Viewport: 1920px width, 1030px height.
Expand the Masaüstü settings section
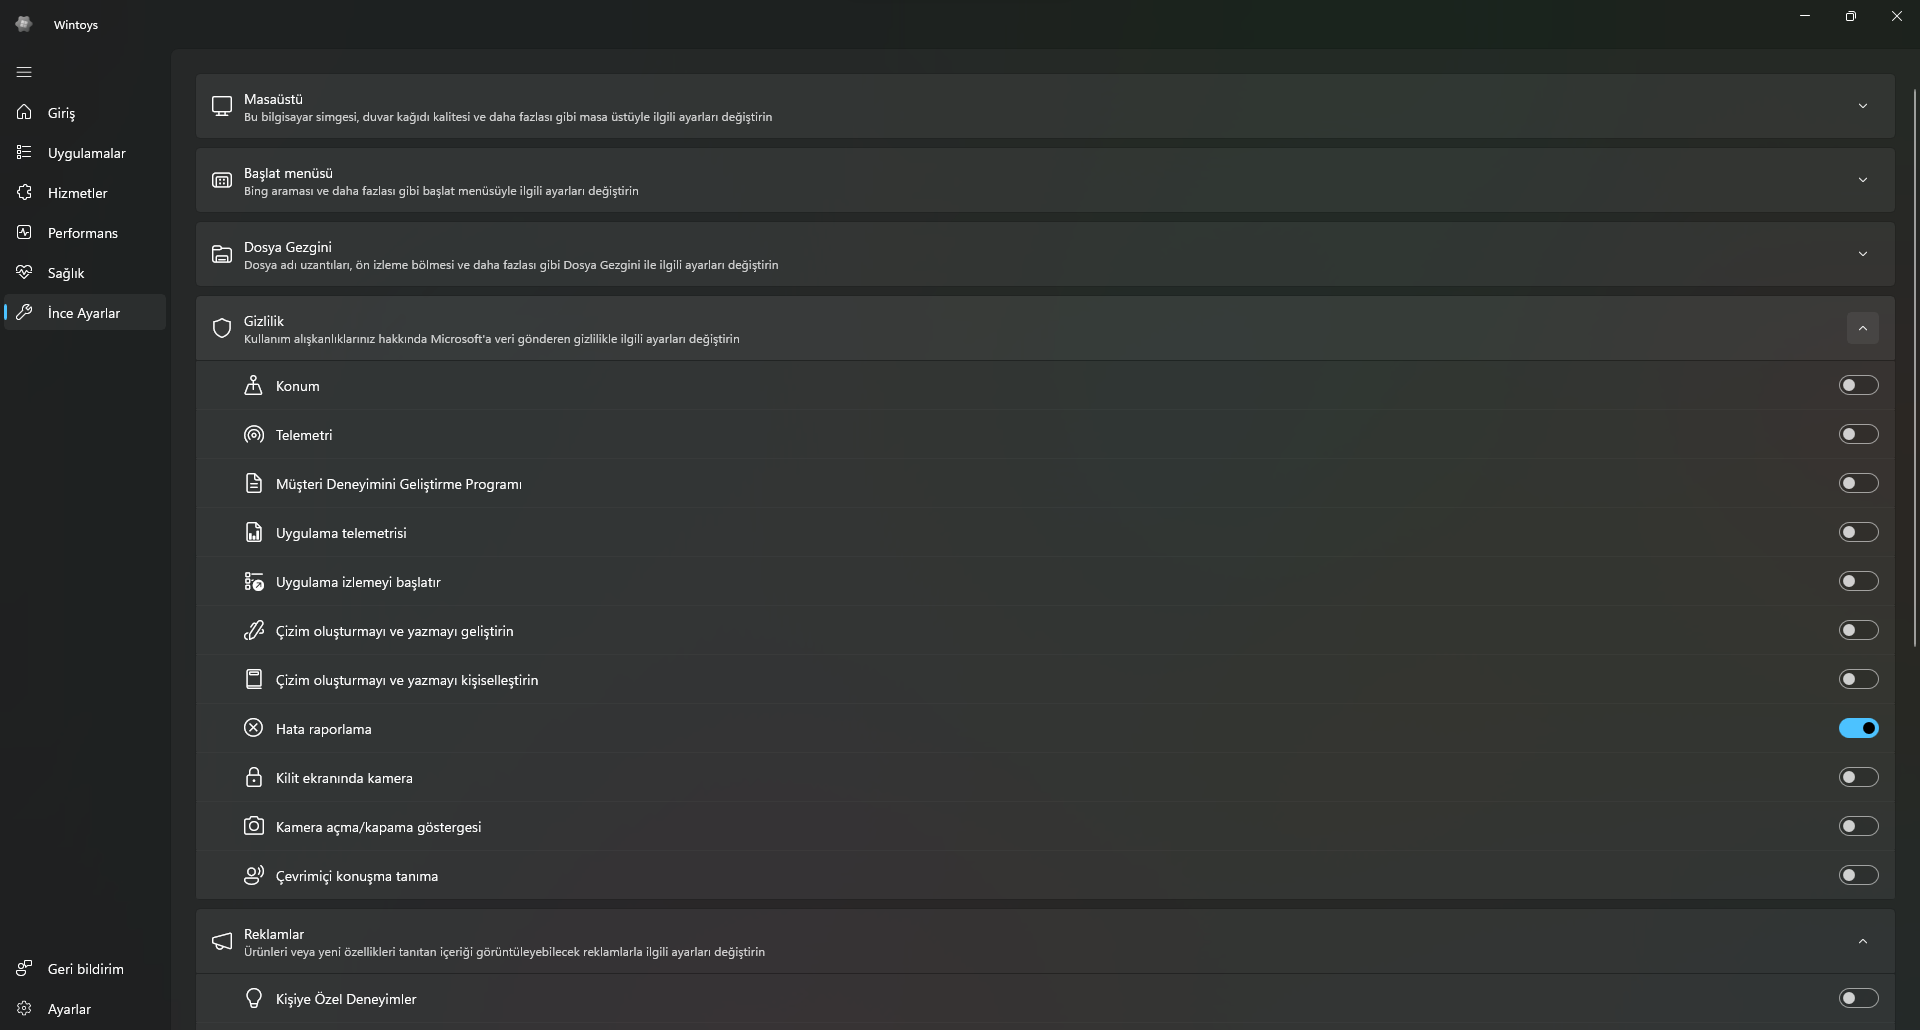1862,106
